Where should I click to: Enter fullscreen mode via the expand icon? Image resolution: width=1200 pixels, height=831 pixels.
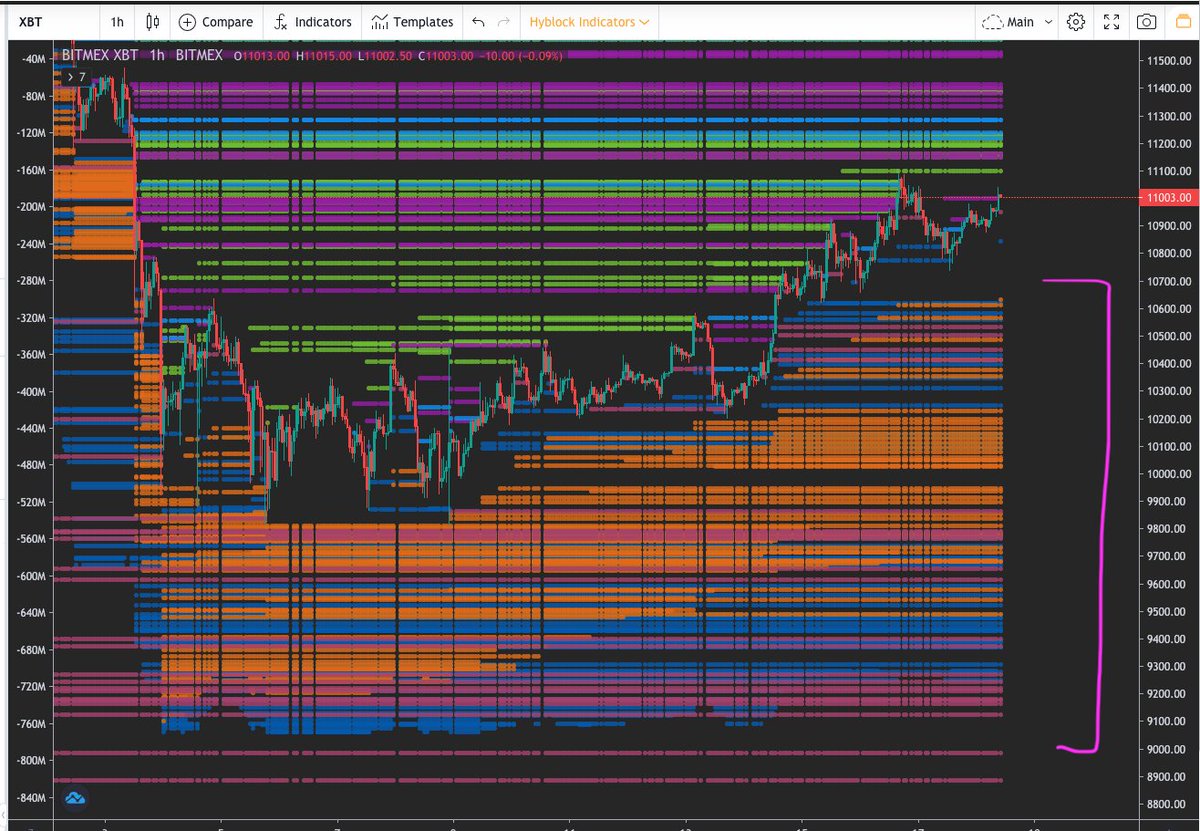(x=1111, y=21)
